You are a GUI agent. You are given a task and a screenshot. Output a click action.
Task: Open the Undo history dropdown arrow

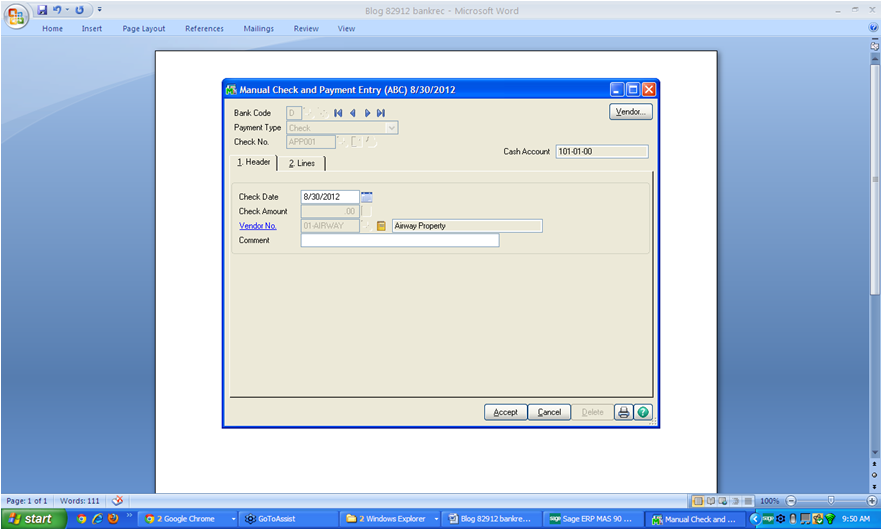point(67,10)
